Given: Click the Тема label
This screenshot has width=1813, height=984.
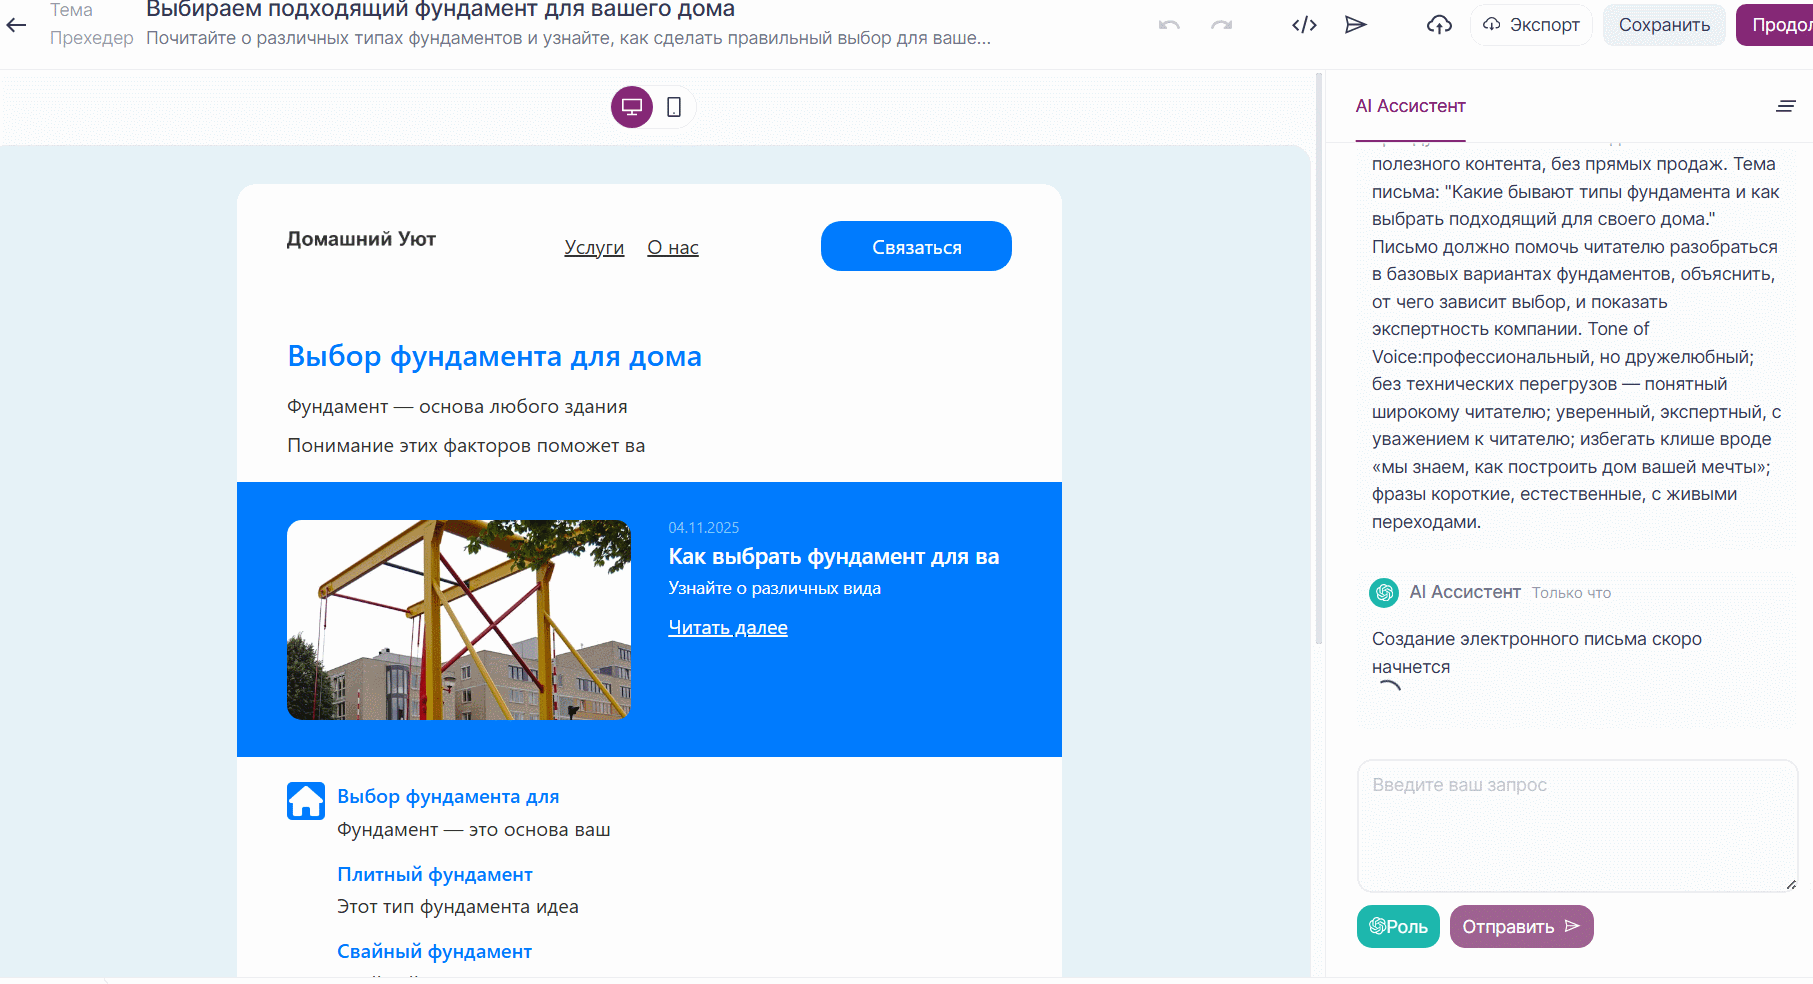Looking at the screenshot, I should 71,10.
